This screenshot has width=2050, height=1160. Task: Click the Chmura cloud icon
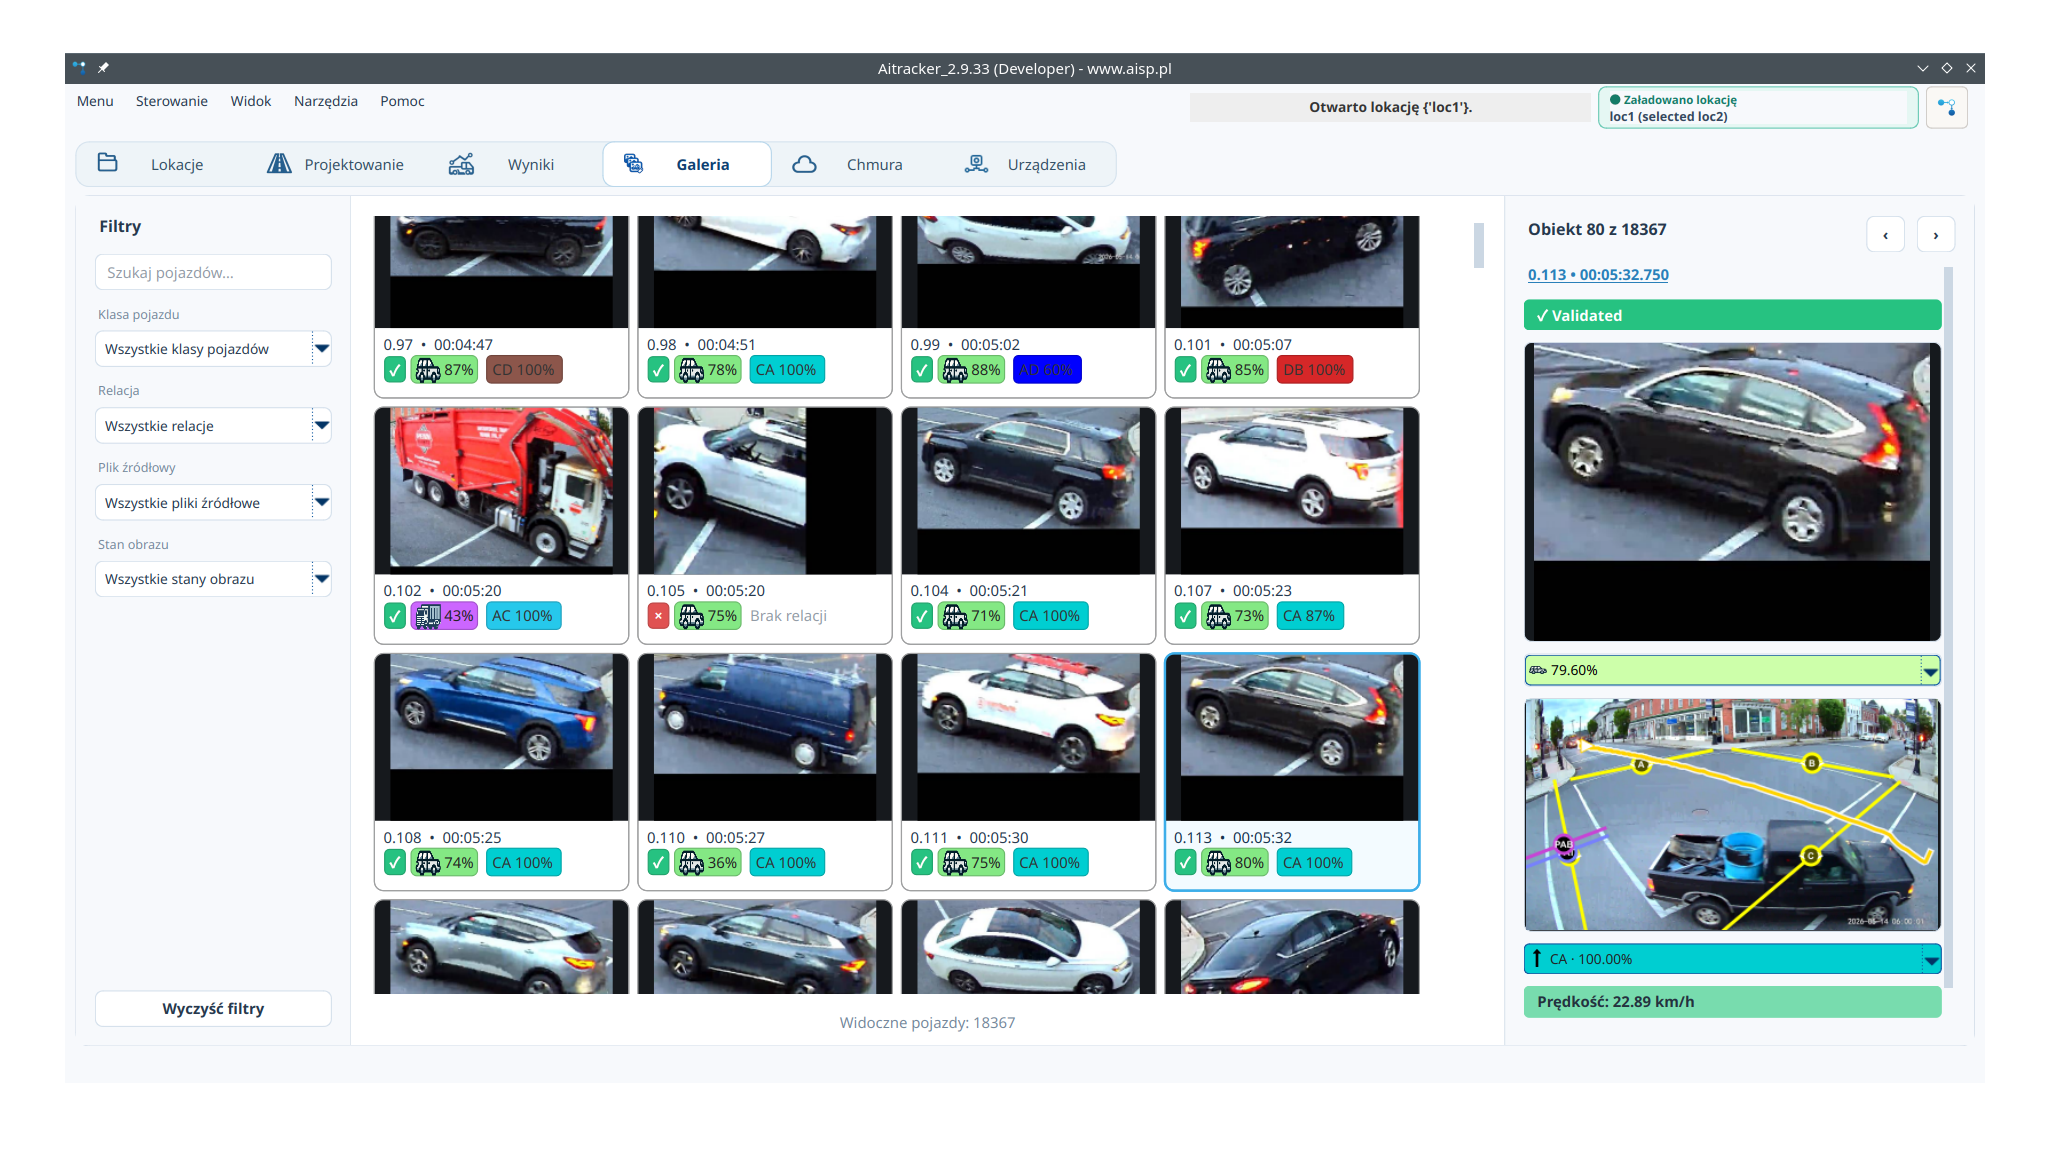(x=805, y=164)
